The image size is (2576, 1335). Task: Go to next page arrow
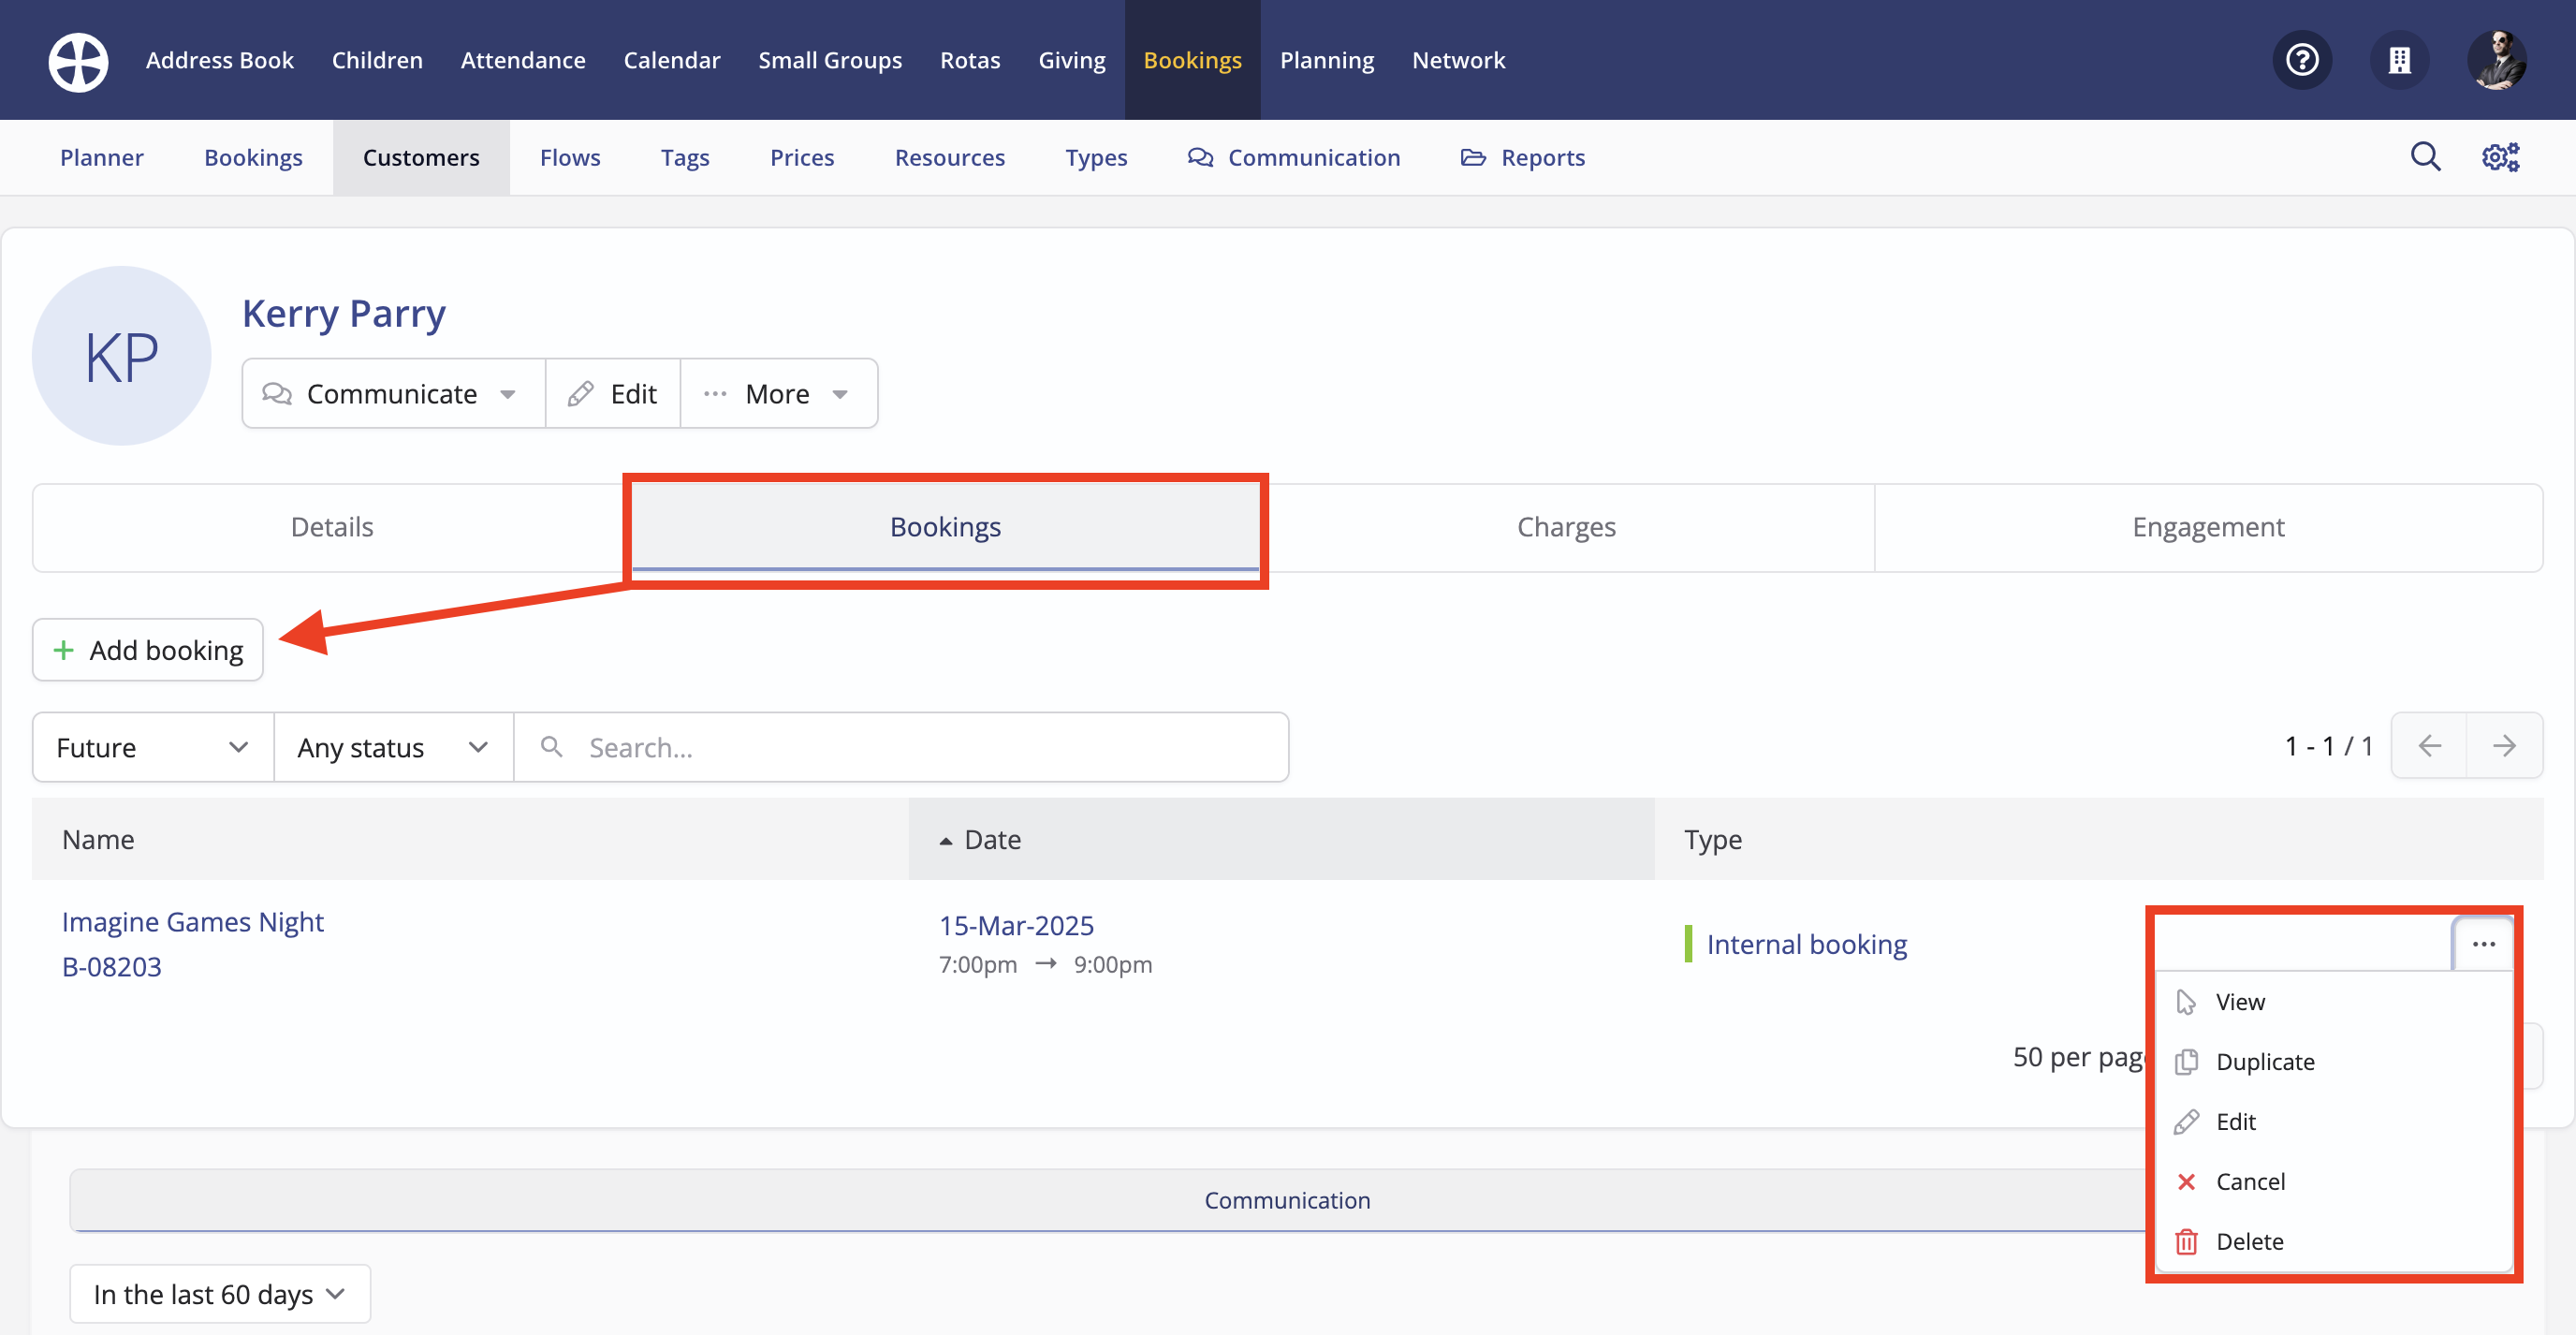point(2504,746)
